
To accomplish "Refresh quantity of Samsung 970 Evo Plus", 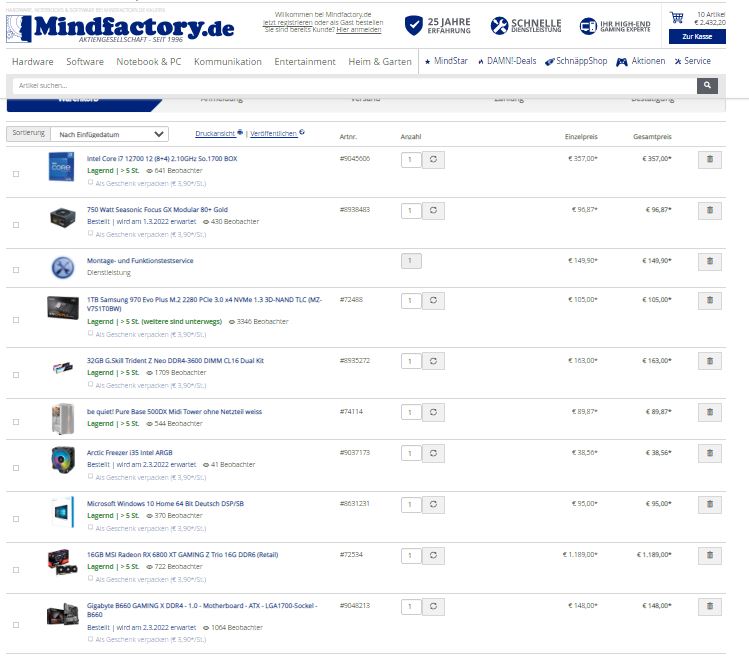I will click(x=433, y=301).
